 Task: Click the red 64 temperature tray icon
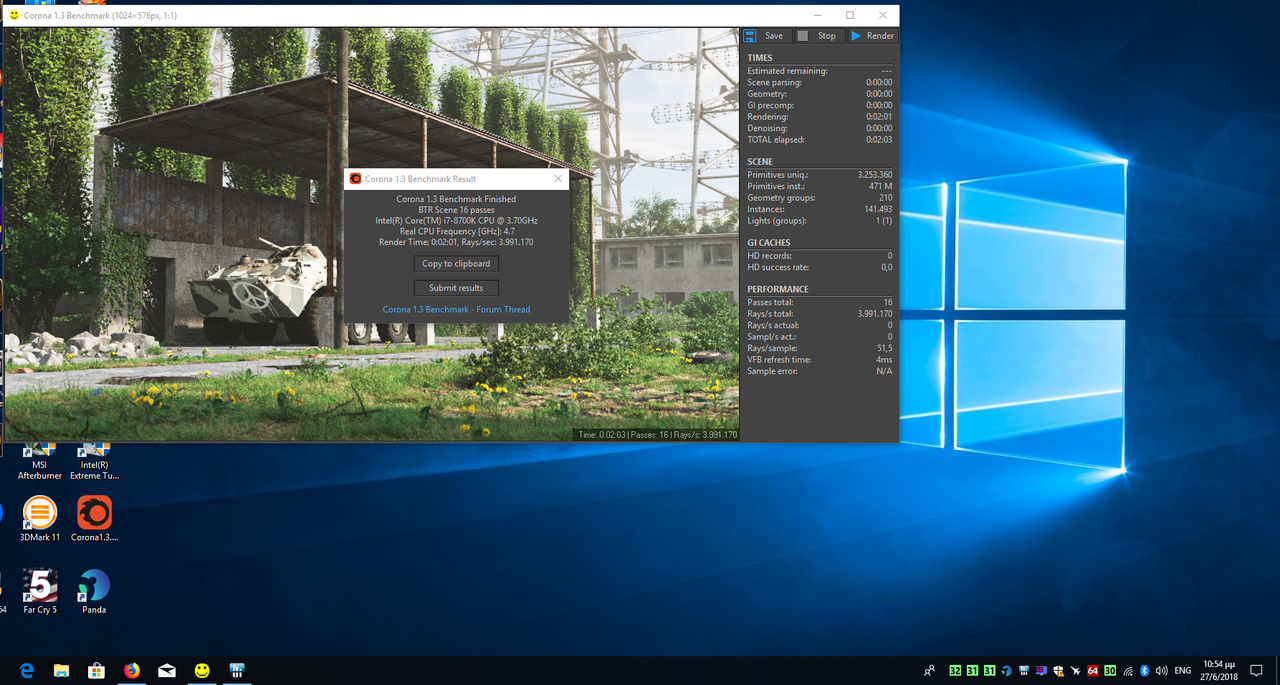(1093, 671)
